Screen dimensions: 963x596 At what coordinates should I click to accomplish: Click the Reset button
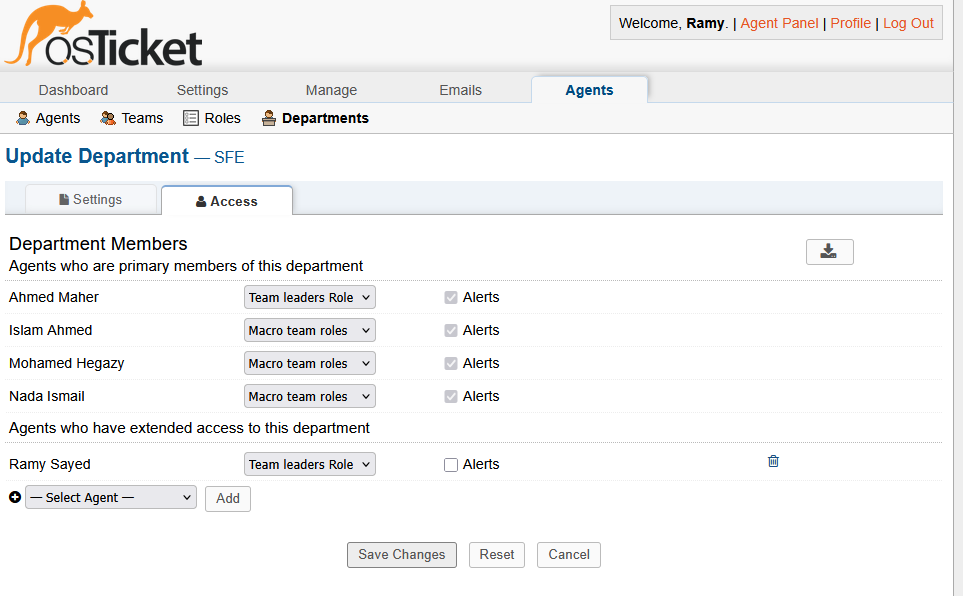click(497, 554)
